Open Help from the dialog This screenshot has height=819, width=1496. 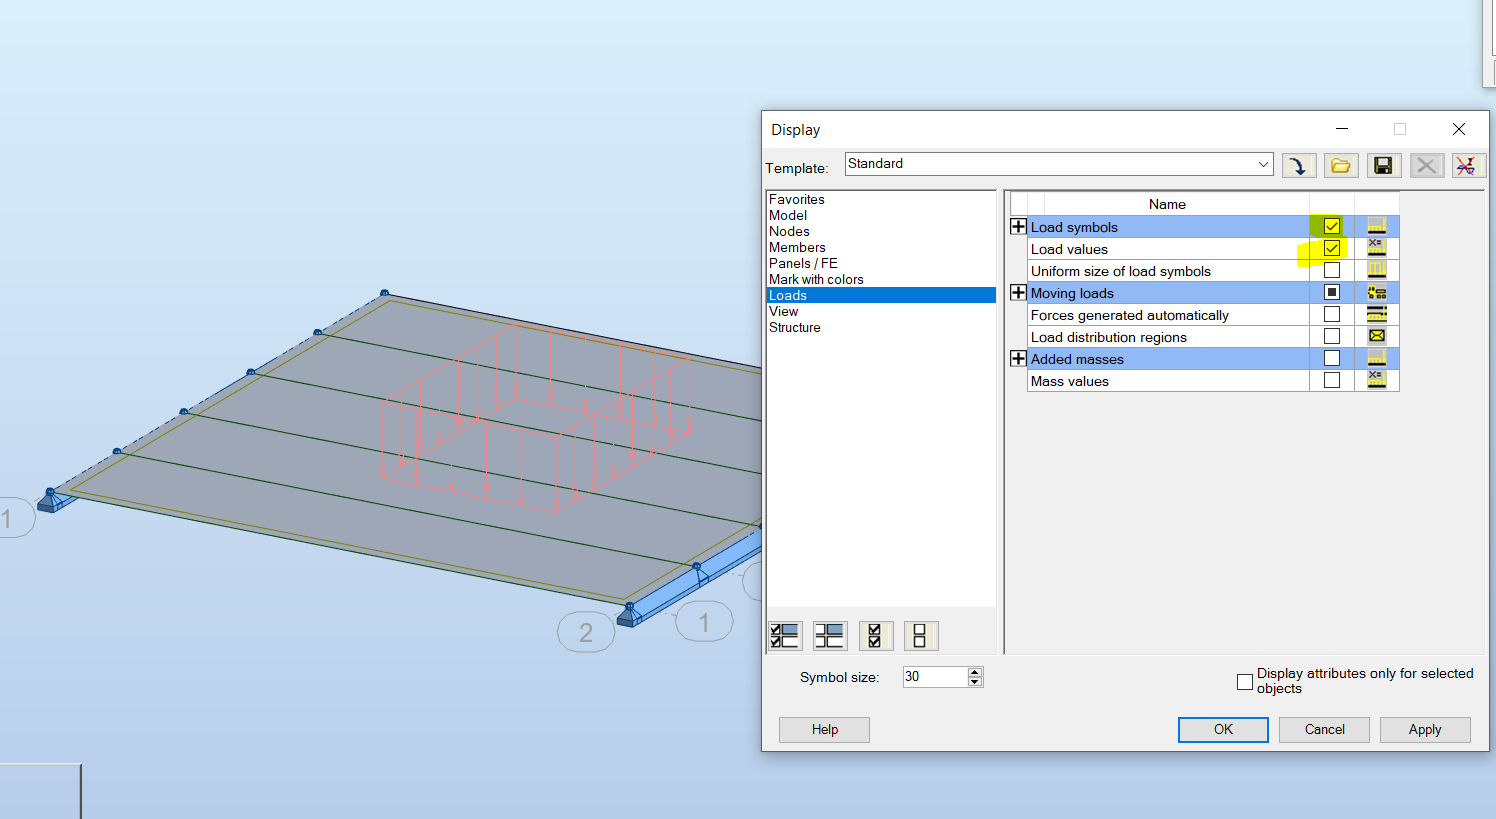pos(824,729)
